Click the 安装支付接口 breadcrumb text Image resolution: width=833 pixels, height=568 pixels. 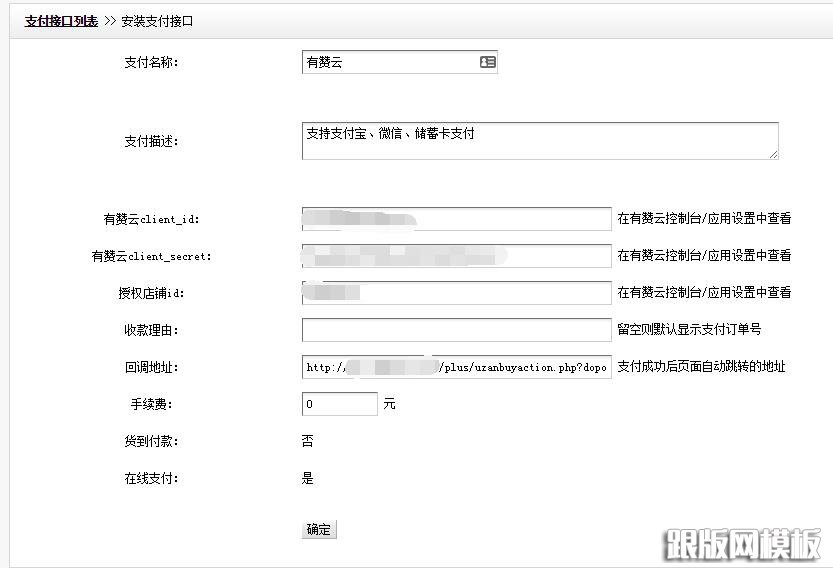[x=157, y=20]
